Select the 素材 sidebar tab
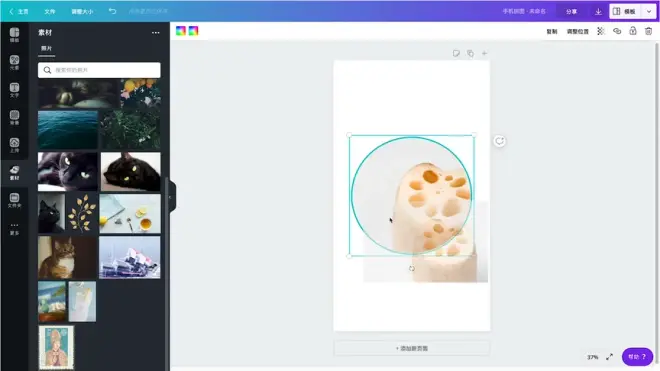 pos(14,173)
